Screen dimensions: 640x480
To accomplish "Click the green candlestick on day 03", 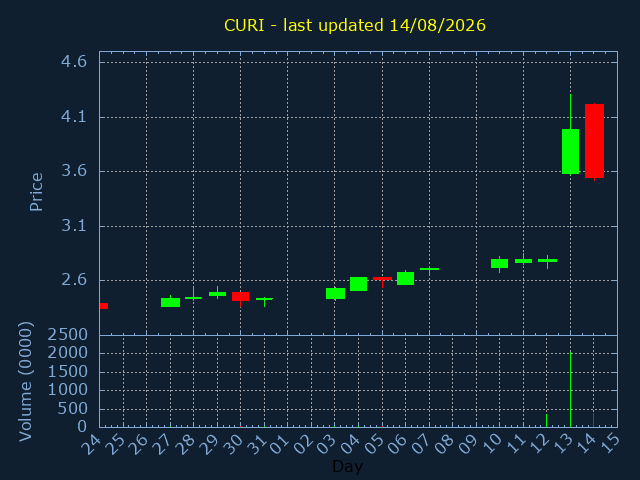I will (x=335, y=293).
